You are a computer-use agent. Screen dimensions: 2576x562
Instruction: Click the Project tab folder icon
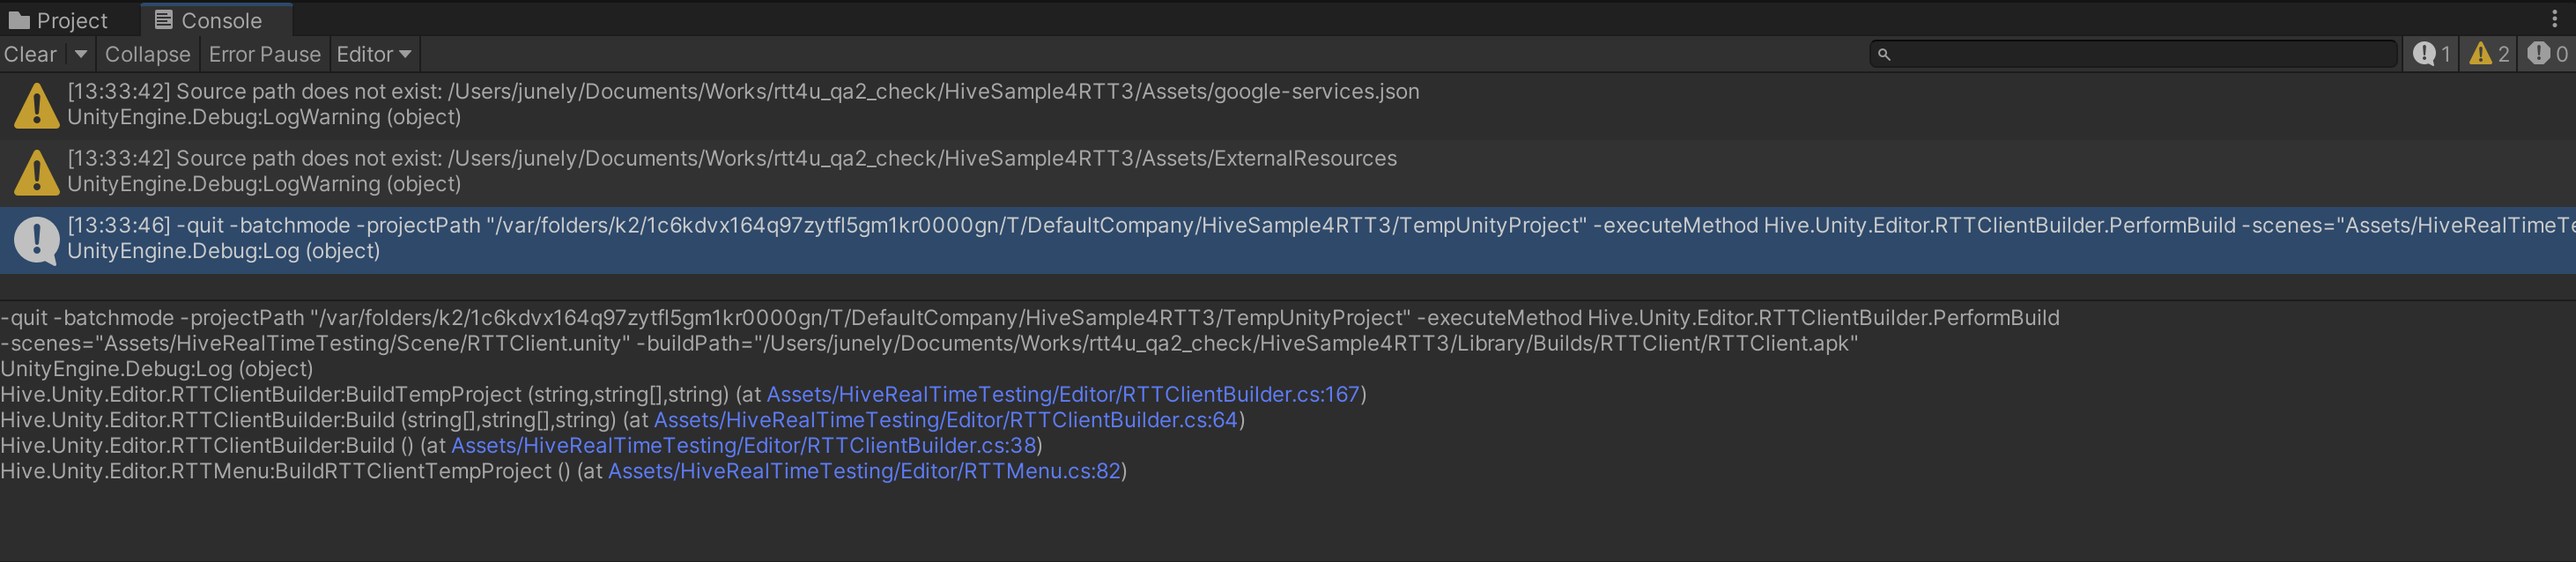tap(19, 20)
